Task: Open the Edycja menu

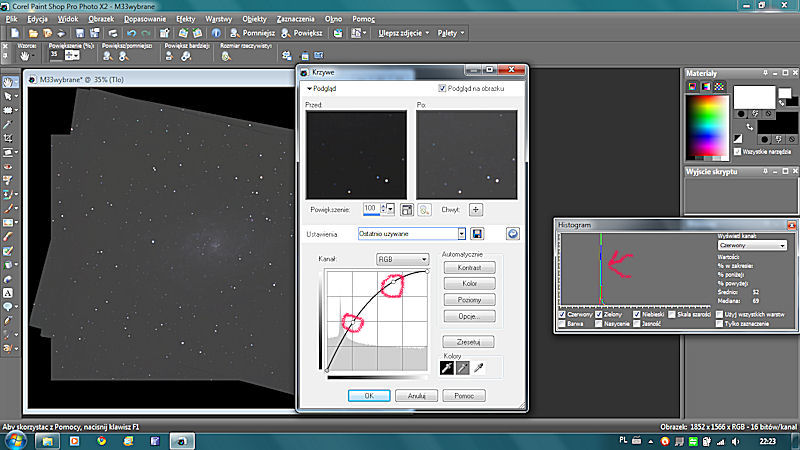Action: pos(37,19)
